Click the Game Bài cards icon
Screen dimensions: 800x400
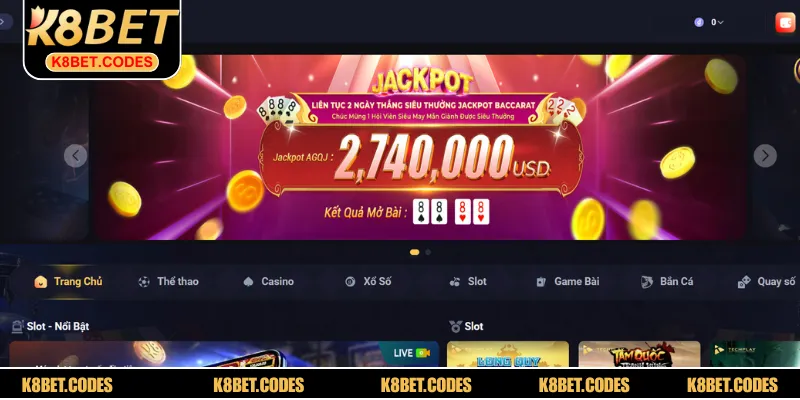click(541, 282)
